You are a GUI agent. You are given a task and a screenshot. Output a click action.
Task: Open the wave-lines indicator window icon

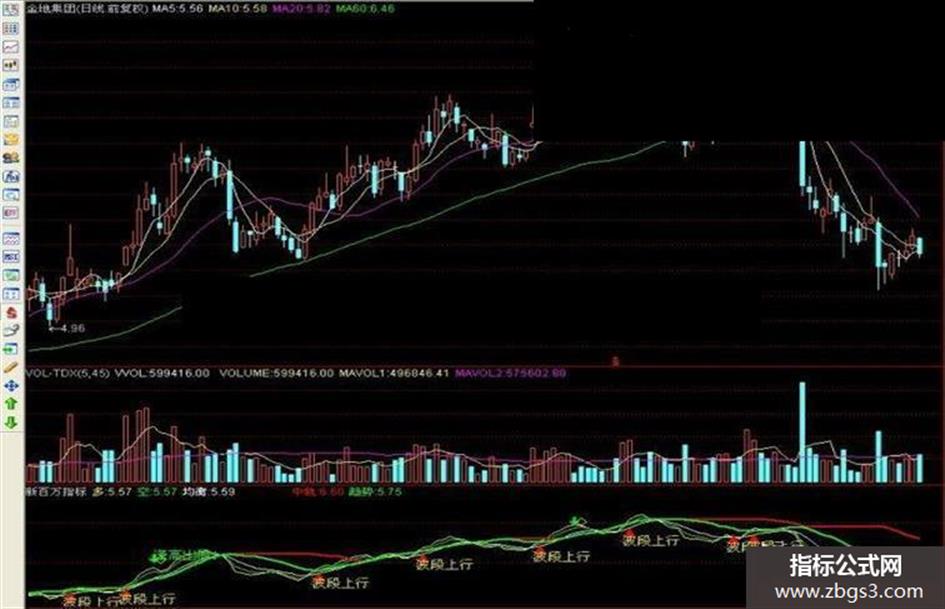pyautogui.click(x=11, y=239)
